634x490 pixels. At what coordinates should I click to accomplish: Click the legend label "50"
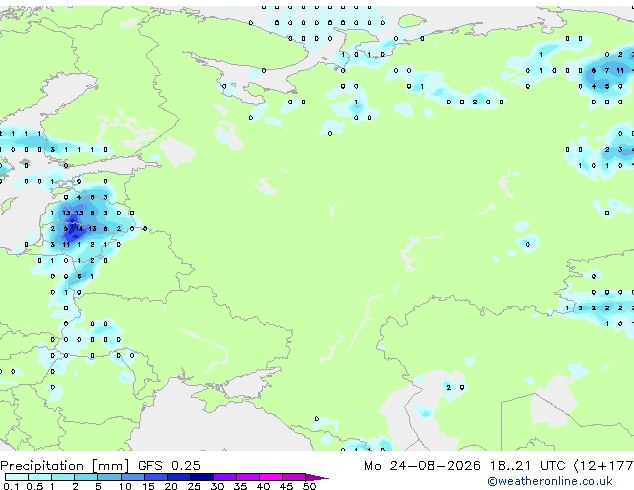[309, 486]
